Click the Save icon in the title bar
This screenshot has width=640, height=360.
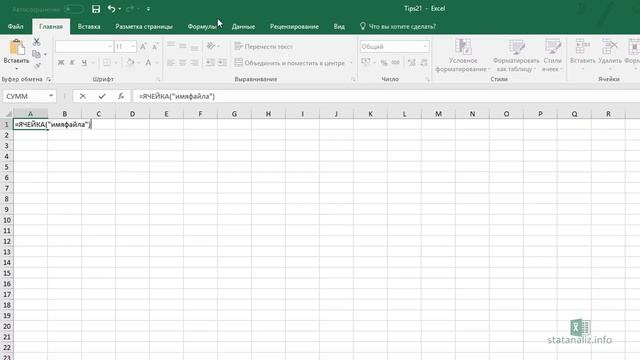(96, 9)
